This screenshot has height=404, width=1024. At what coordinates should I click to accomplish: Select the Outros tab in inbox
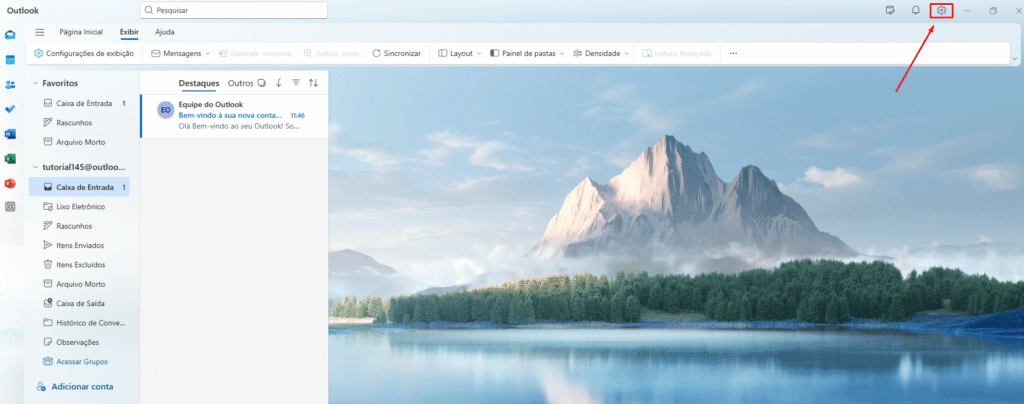[240, 83]
